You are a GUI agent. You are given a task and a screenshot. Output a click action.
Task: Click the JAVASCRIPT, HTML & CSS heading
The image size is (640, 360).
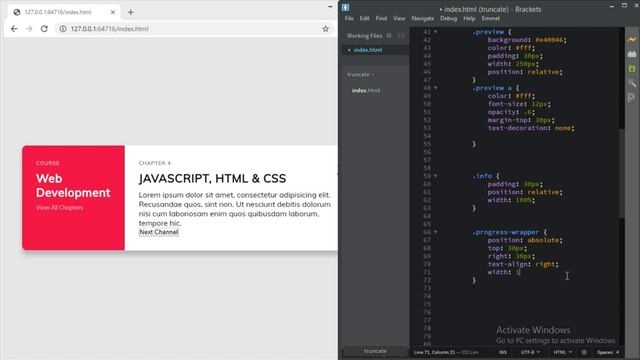pyautogui.click(x=212, y=178)
